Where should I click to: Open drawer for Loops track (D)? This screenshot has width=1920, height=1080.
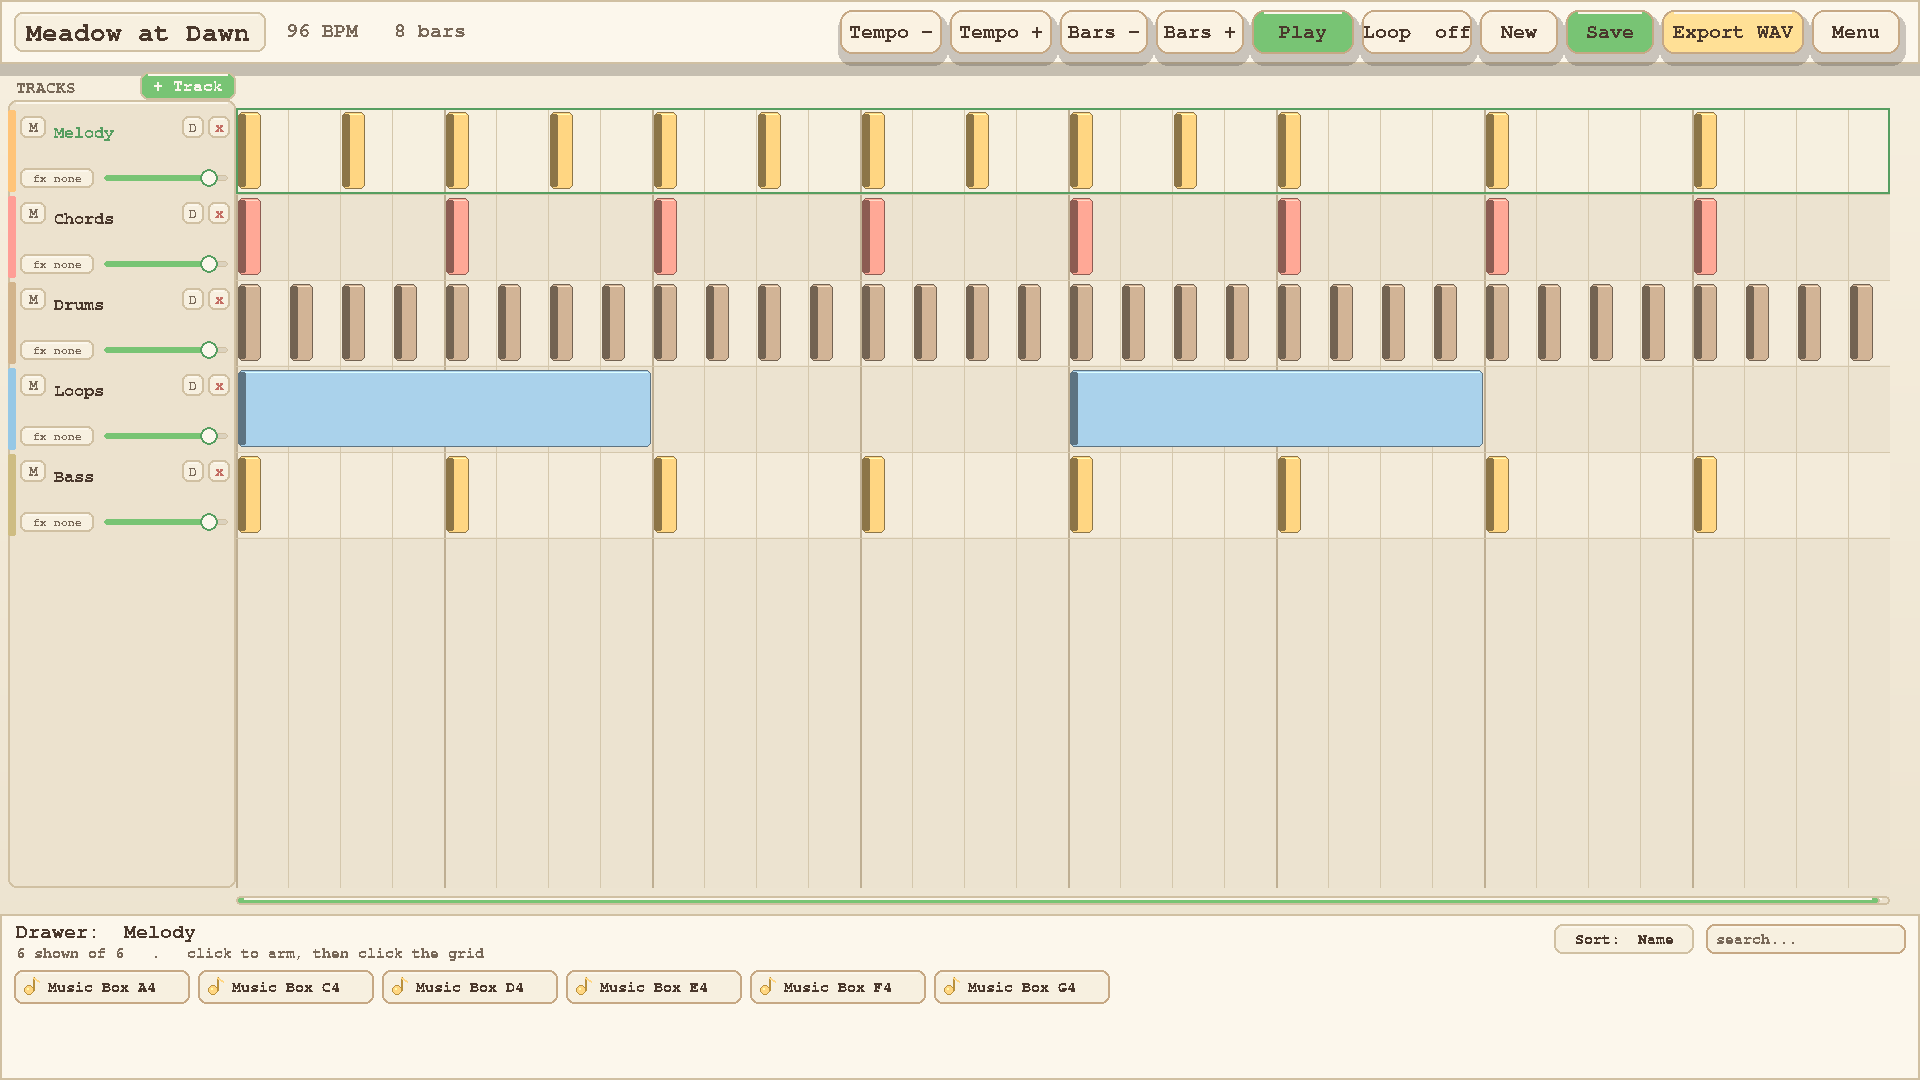pos(193,386)
